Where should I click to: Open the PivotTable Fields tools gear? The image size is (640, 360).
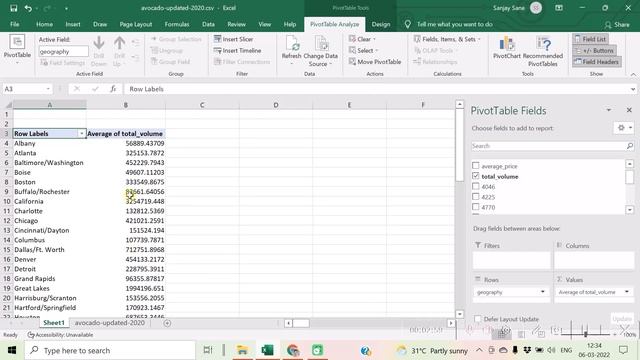(x=624, y=128)
